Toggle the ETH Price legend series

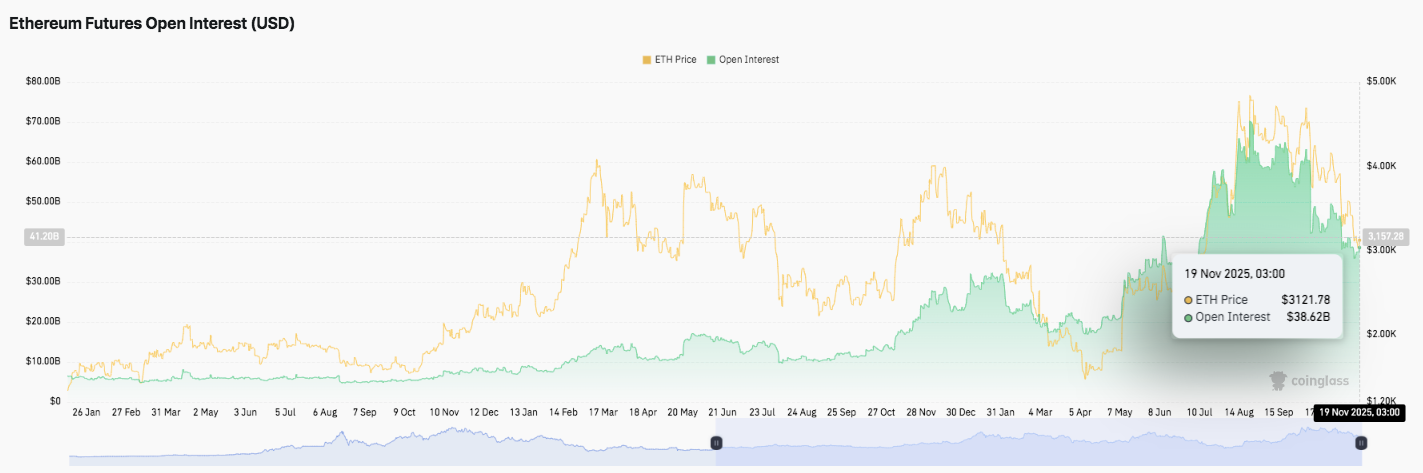(671, 60)
